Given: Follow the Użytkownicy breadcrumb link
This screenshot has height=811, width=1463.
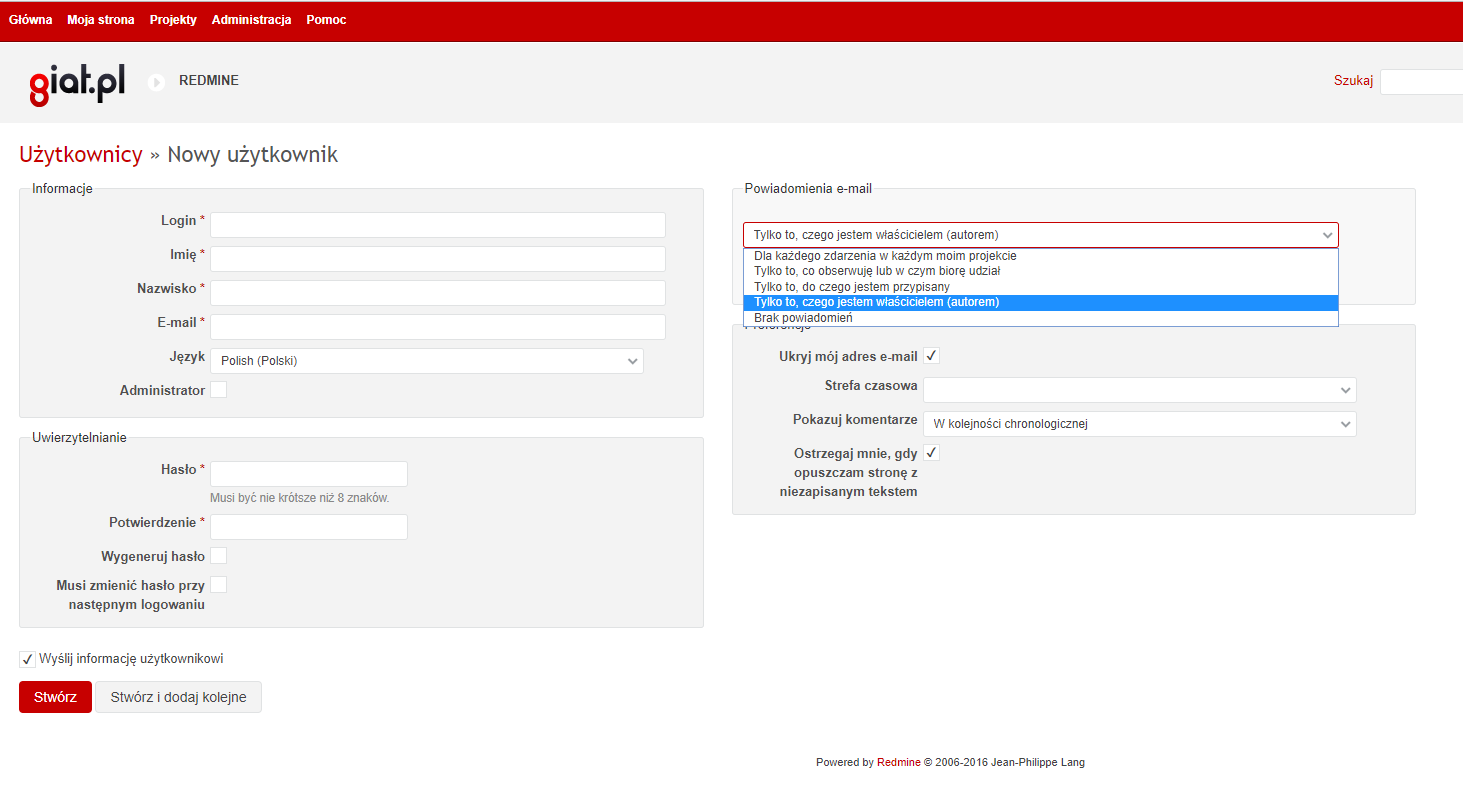Looking at the screenshot, I should click(x=81, y=155).
